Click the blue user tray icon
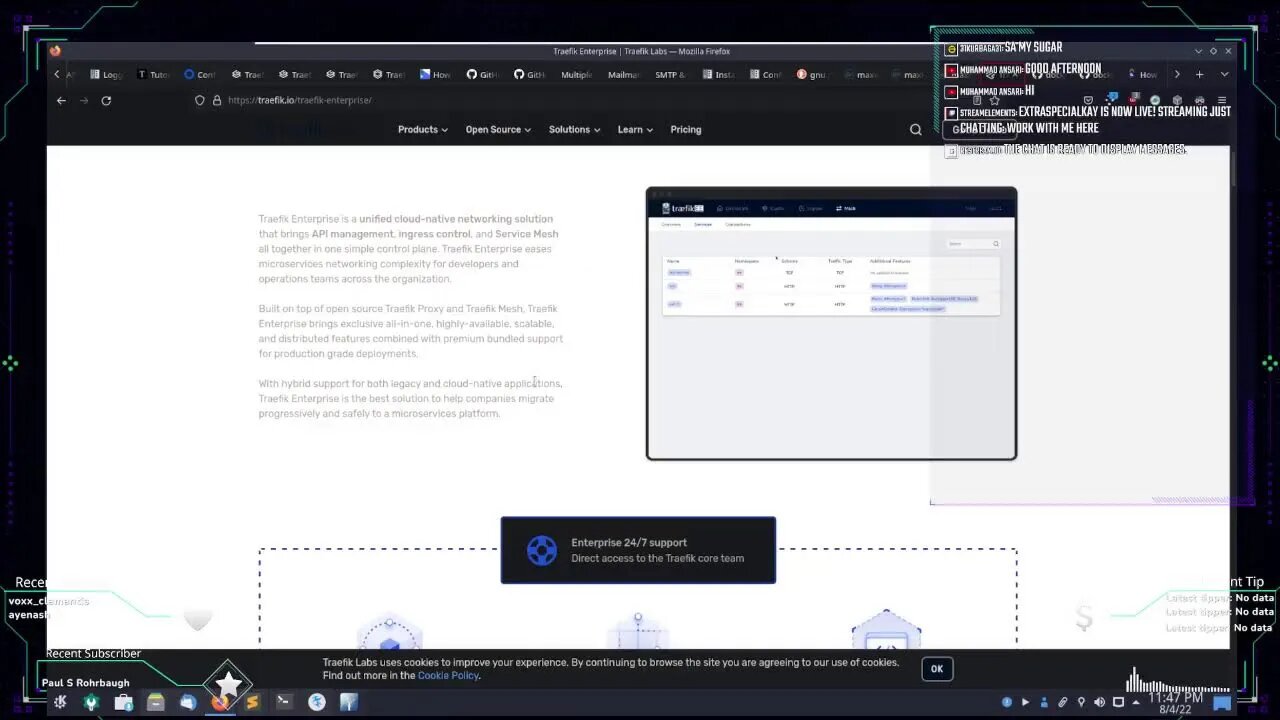This screenshot has height=720, width=1280. pyautogui.click(x=1044, y=702)
